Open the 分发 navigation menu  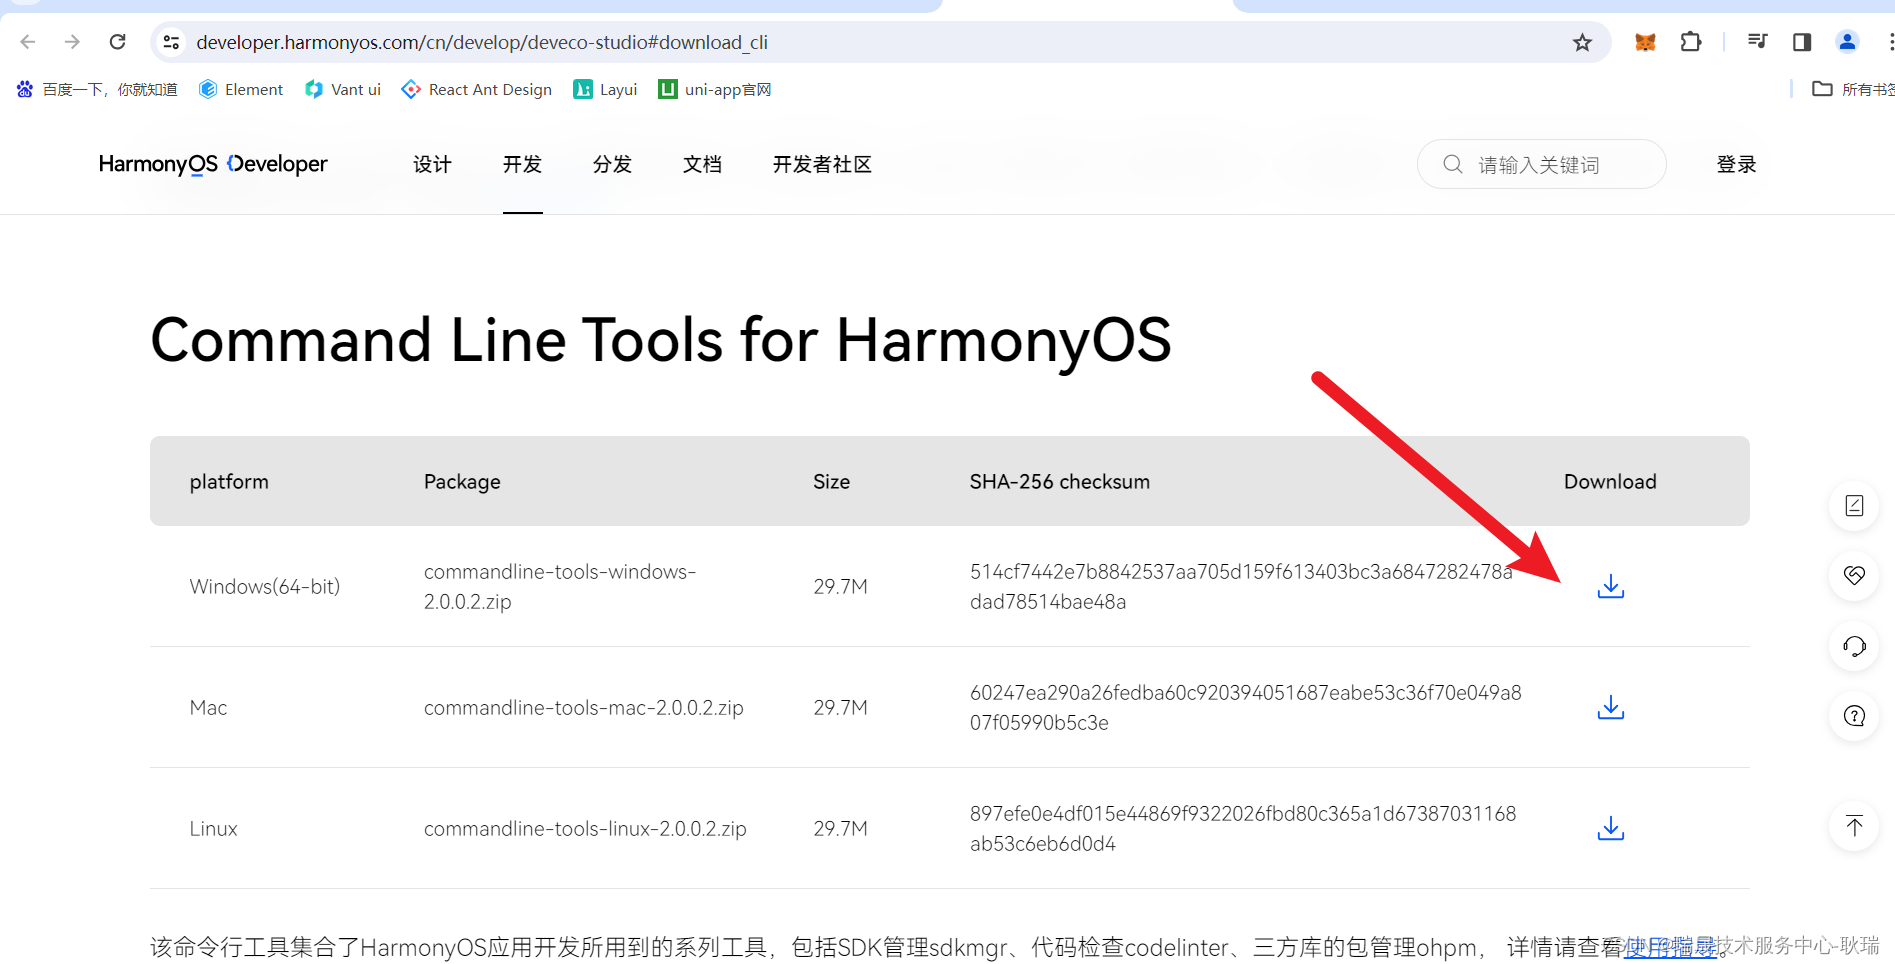[612, 164]
